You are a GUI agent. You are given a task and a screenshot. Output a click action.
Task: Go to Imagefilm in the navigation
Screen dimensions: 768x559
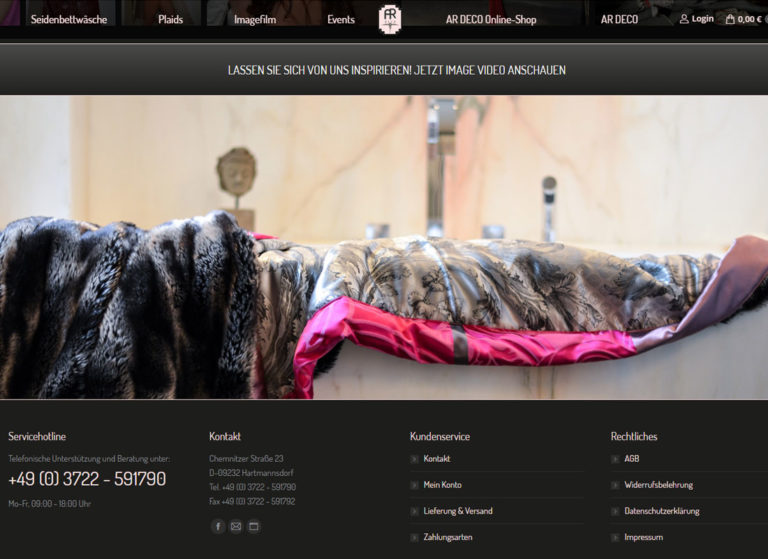tap(255, 19)
